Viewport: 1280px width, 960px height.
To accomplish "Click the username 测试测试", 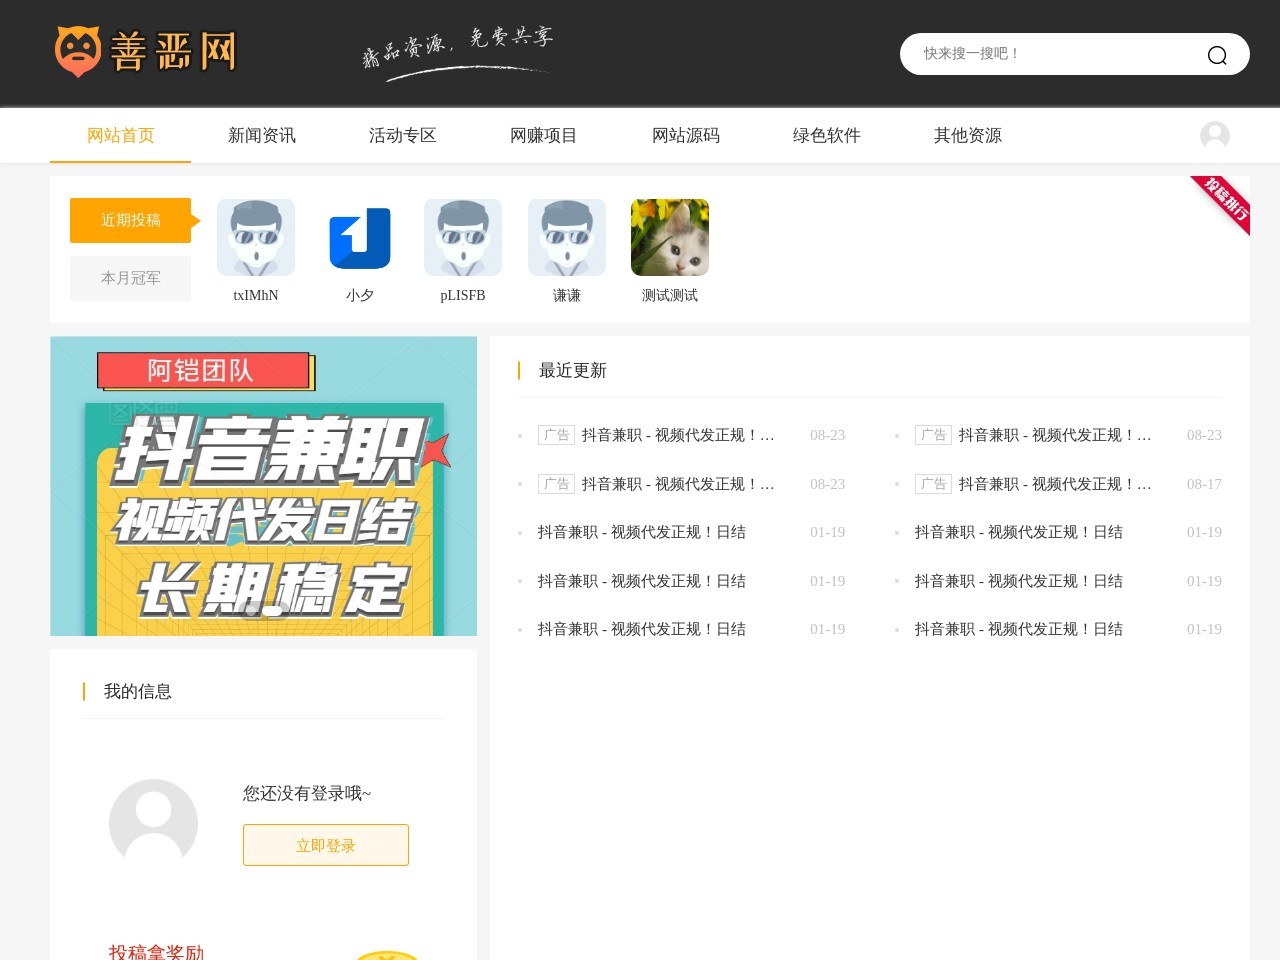I will [670, 295].
